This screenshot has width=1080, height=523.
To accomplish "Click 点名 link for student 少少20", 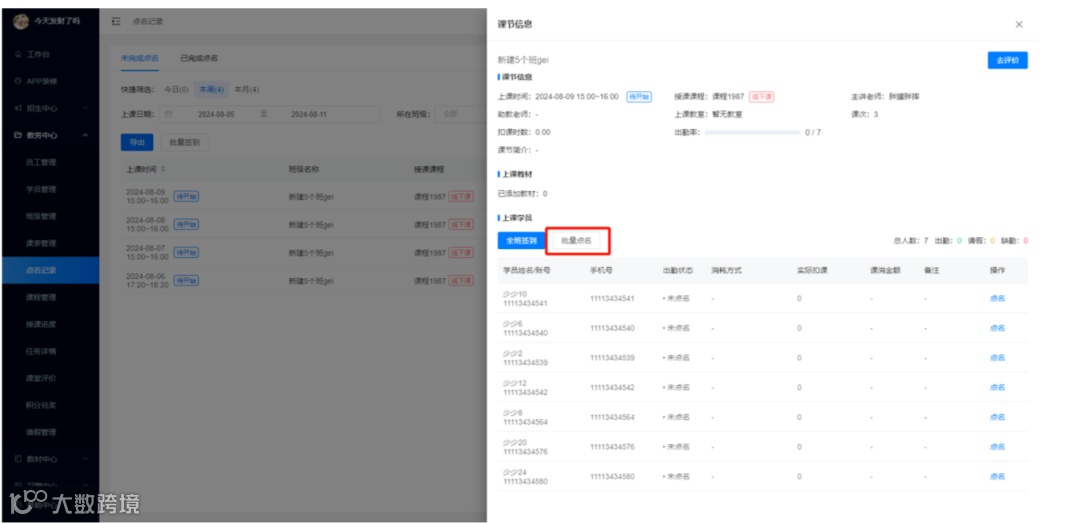I will pos(997,447).
